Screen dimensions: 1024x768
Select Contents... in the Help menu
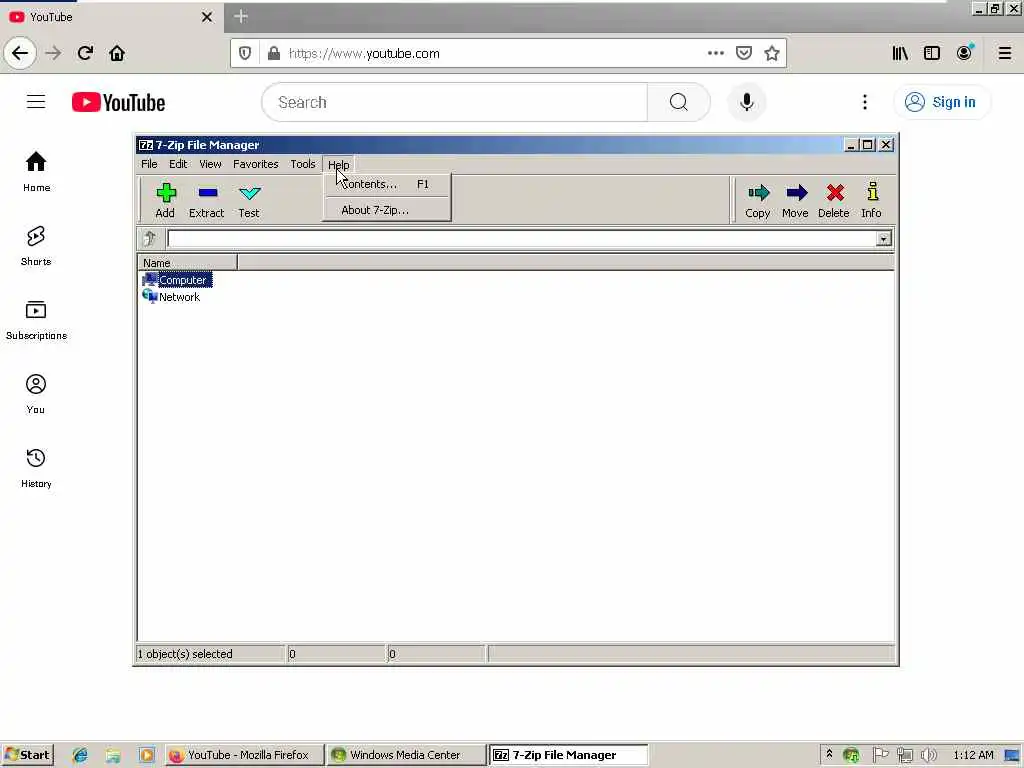pos(387,184)
